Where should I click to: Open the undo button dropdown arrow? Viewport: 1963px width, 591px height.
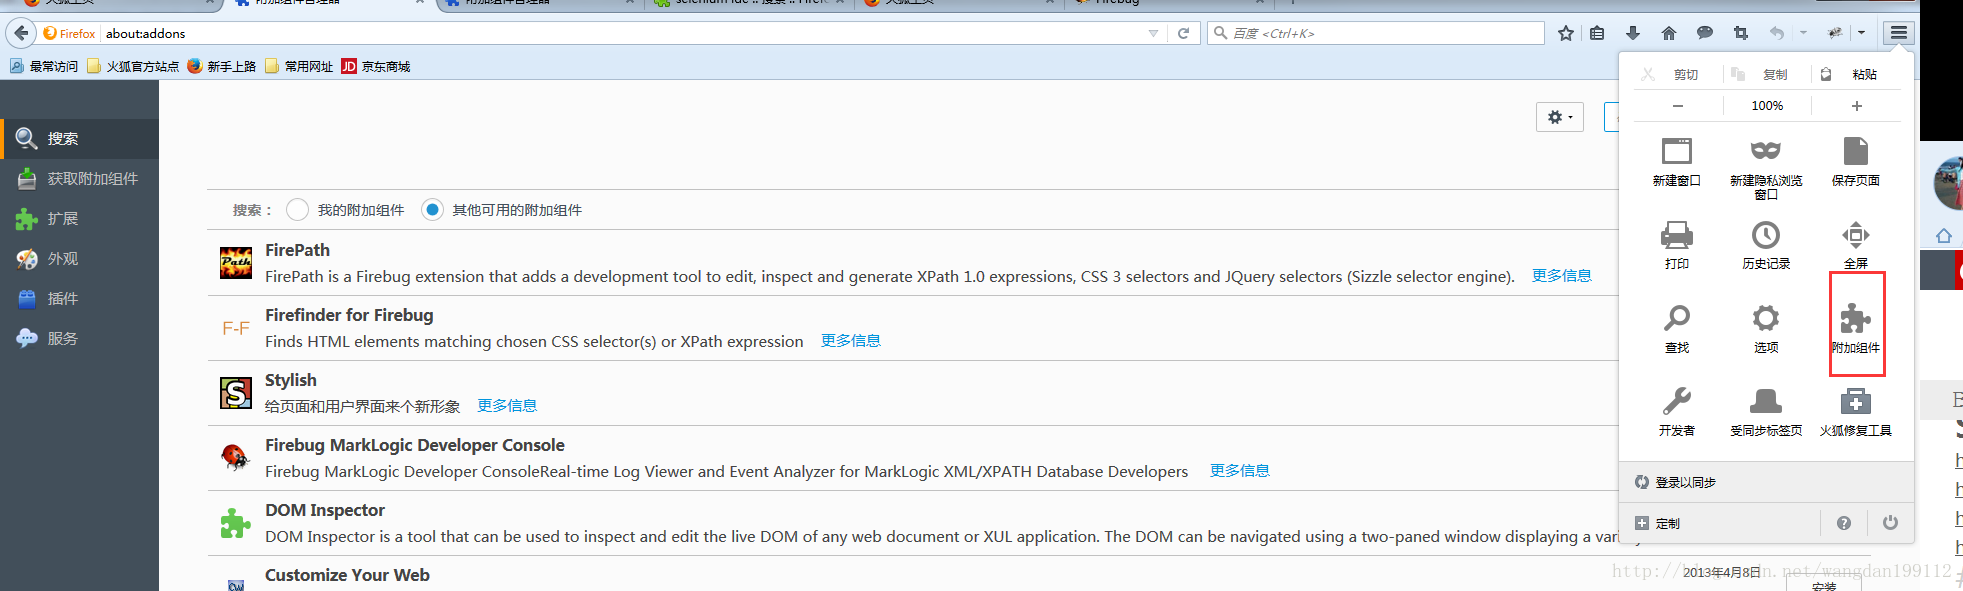coord(1803,33)
